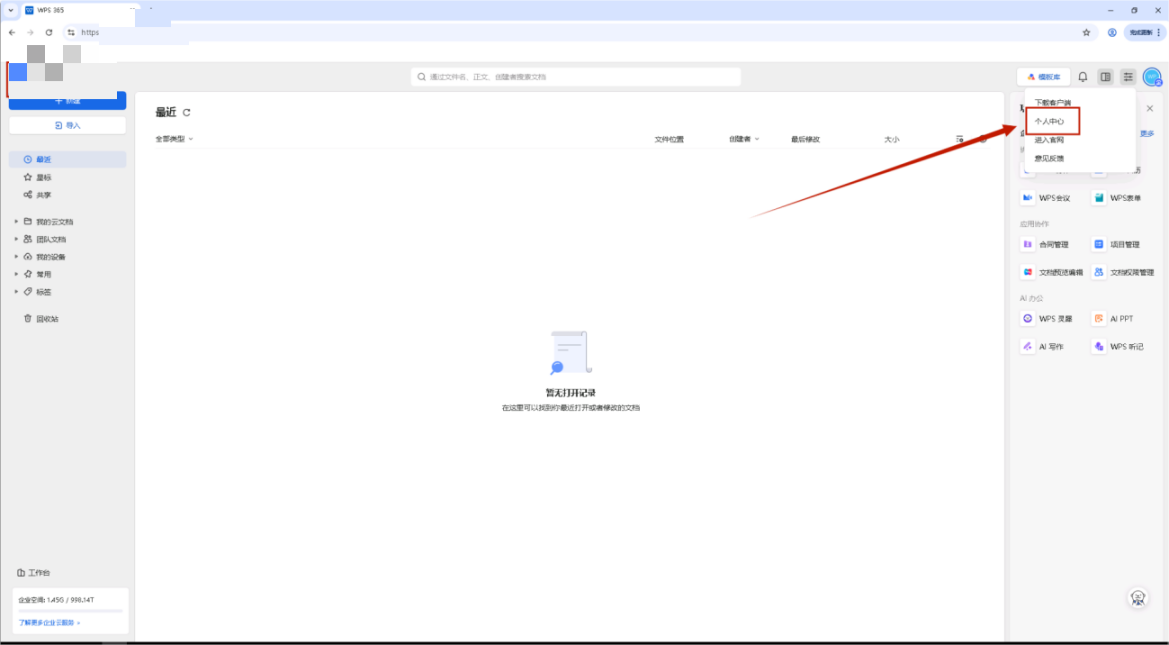Launch AI PPT app
This screenshot has height=645, width=1169.
(x=1113, y=319)
